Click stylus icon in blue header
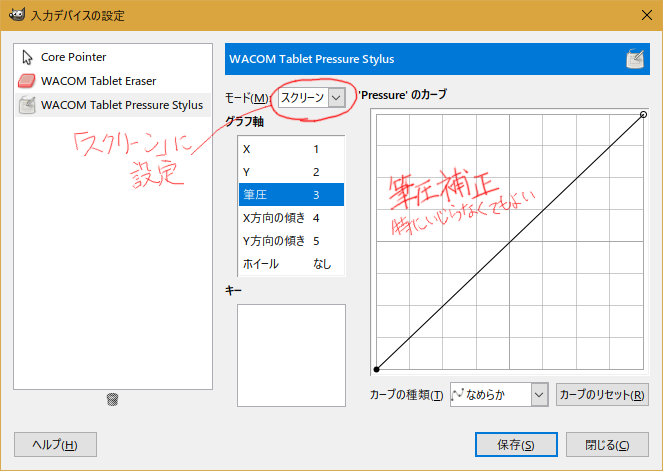Viewport: 663px width, 471px height. [x=635, y=59]
